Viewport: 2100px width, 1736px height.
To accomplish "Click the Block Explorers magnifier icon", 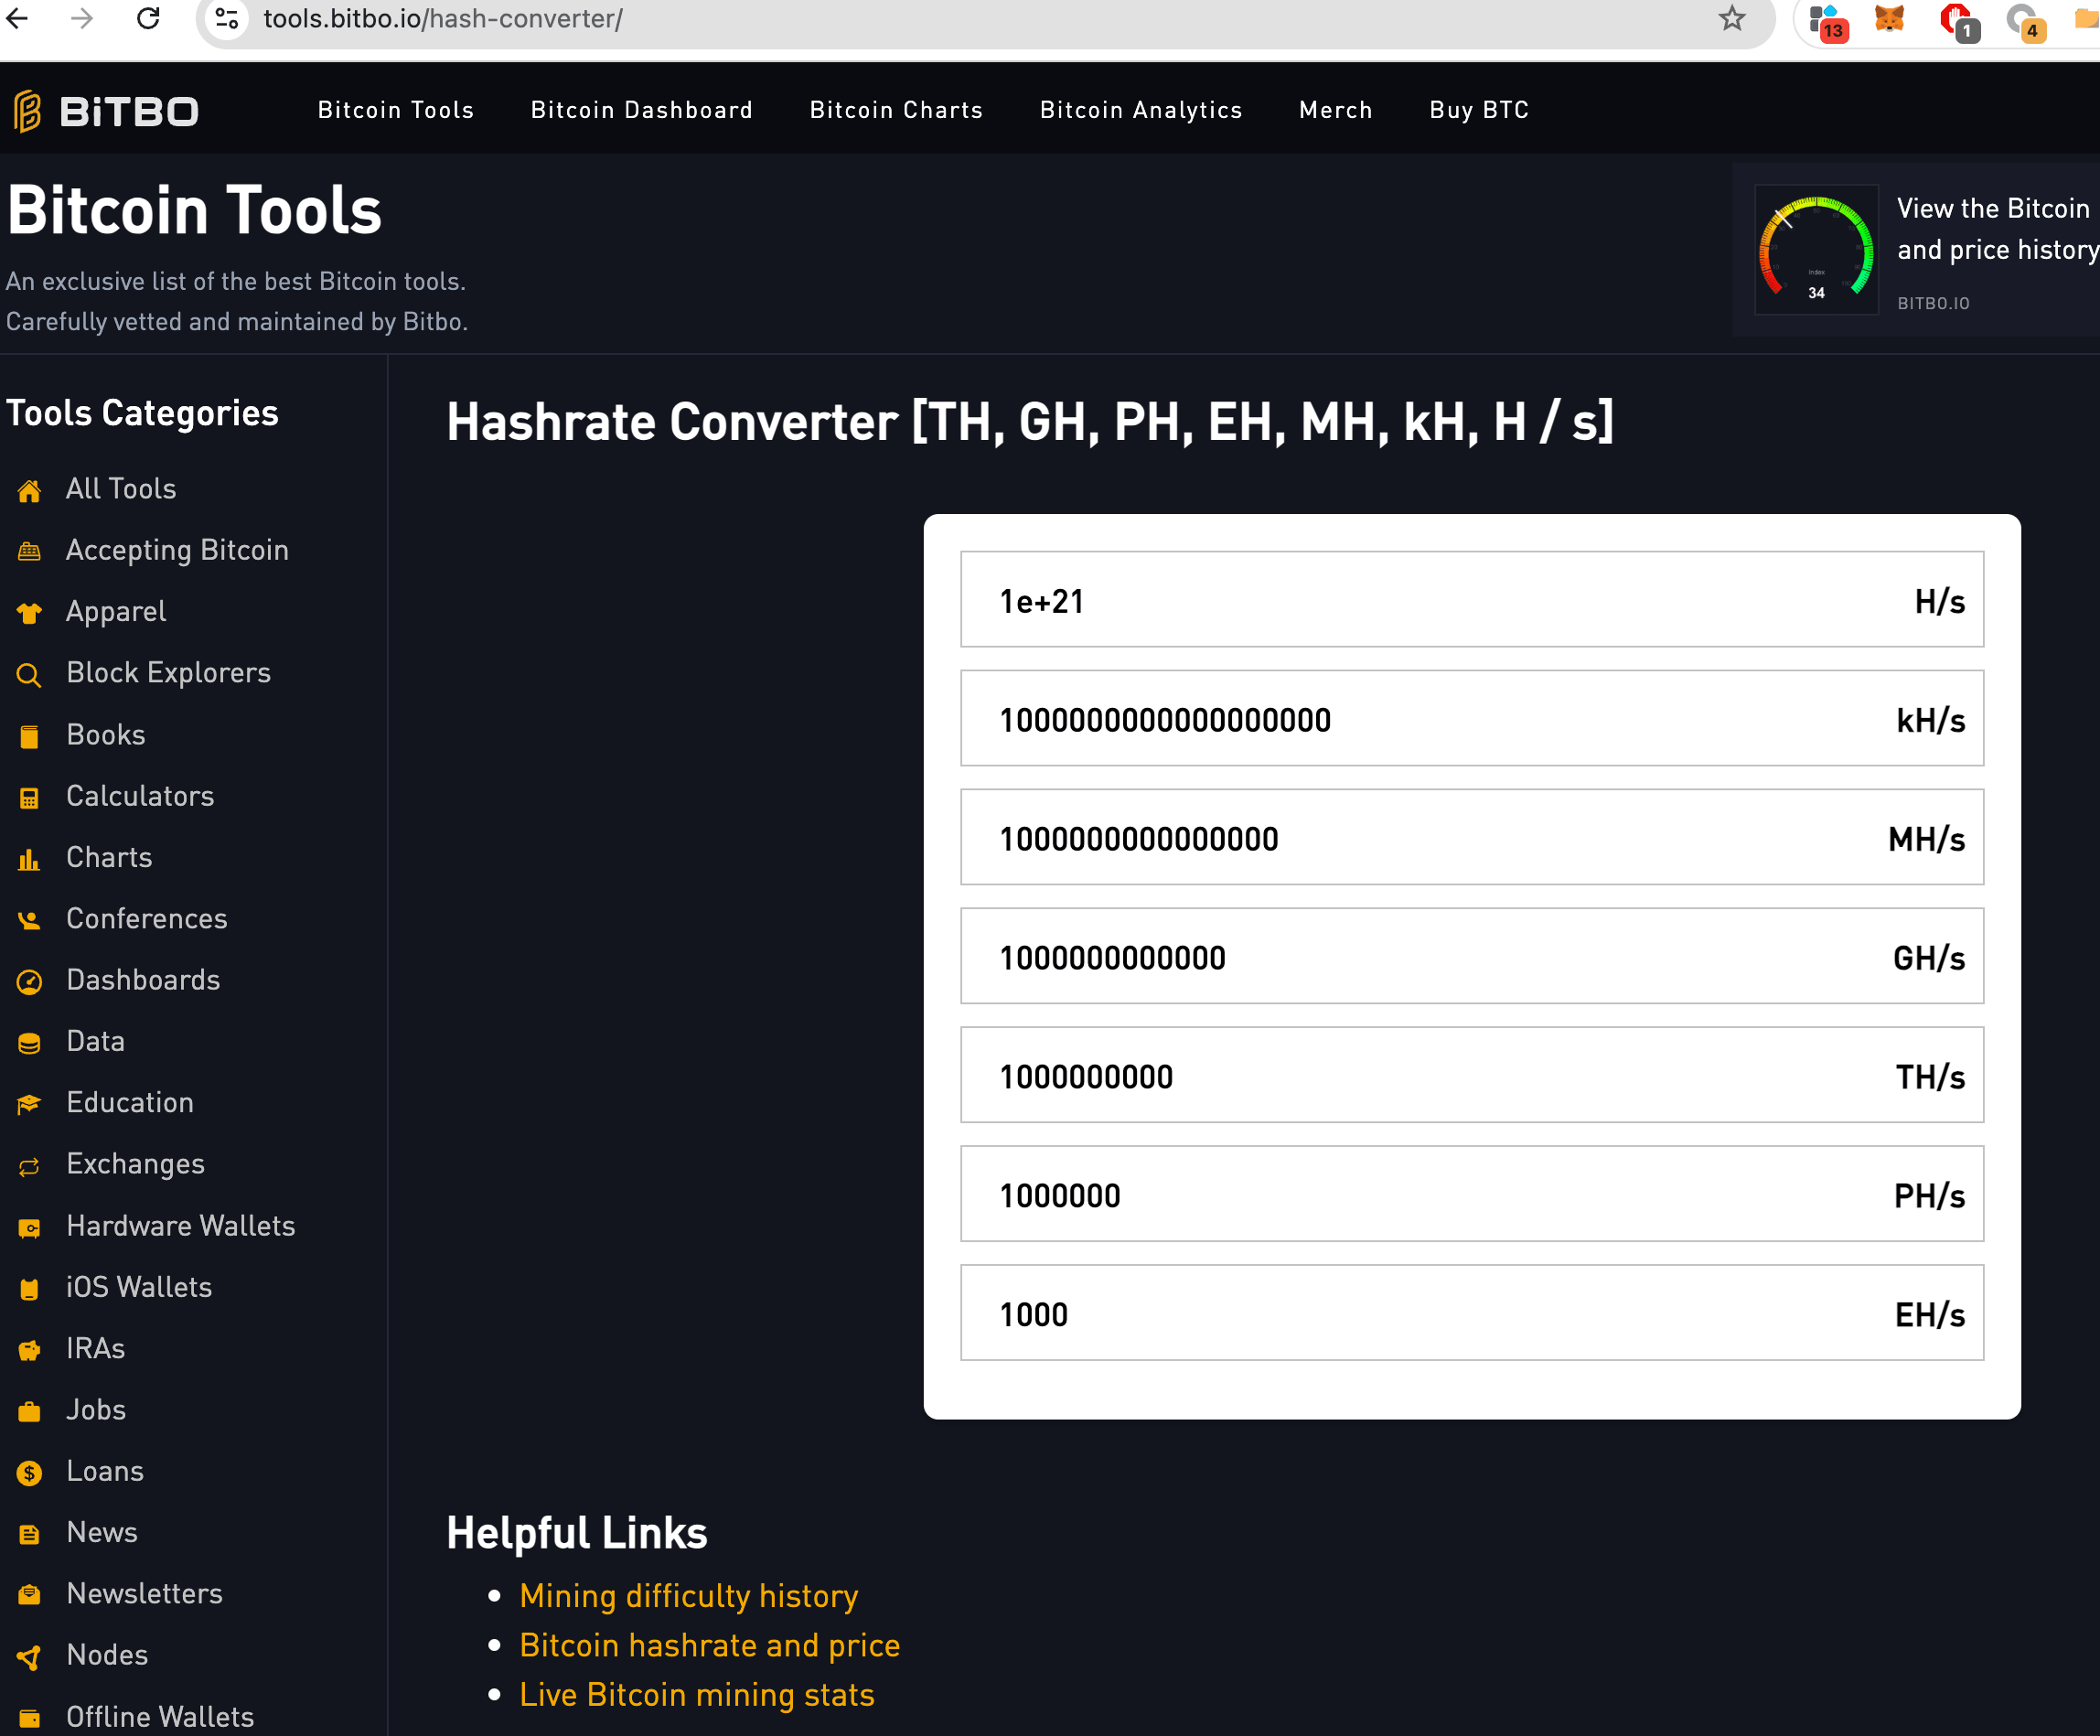I will click(x=29, y=675).
